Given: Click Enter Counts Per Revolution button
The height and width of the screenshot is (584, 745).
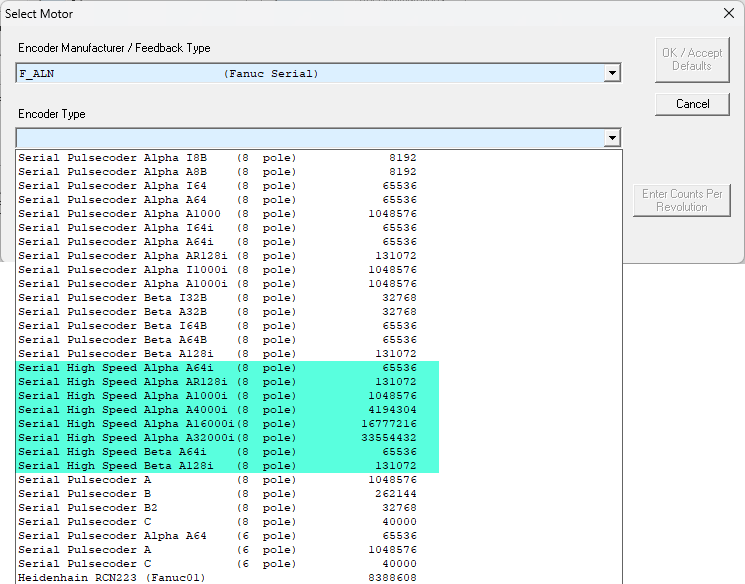Looking at the screenshot, I should coord(682,201).
